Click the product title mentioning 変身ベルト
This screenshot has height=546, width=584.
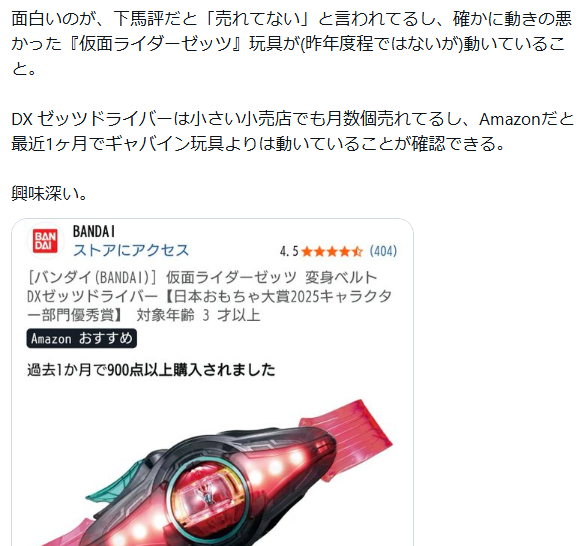point(209,296)
